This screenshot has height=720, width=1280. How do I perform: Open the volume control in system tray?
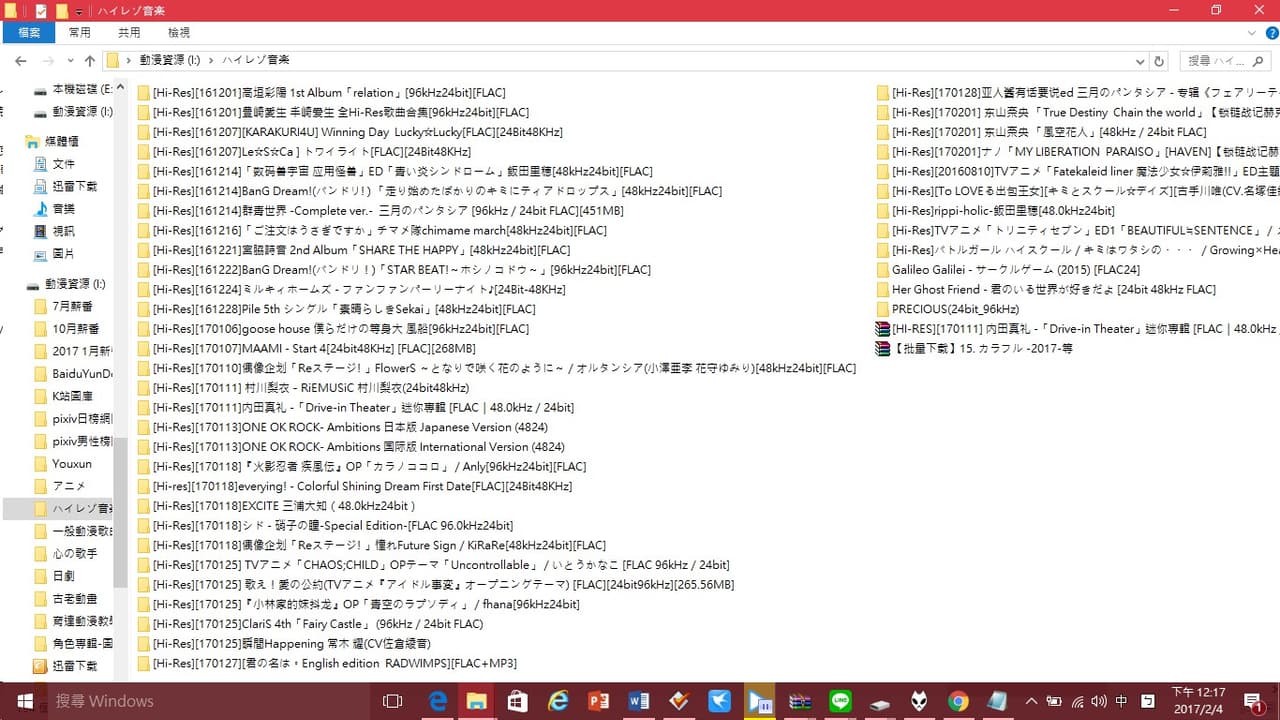1098,701
